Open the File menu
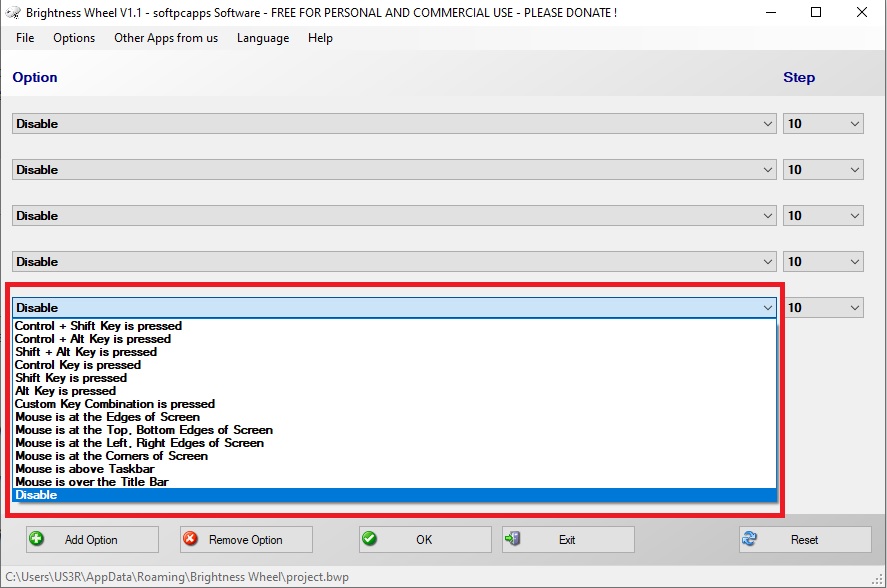 tap(25, 38)
